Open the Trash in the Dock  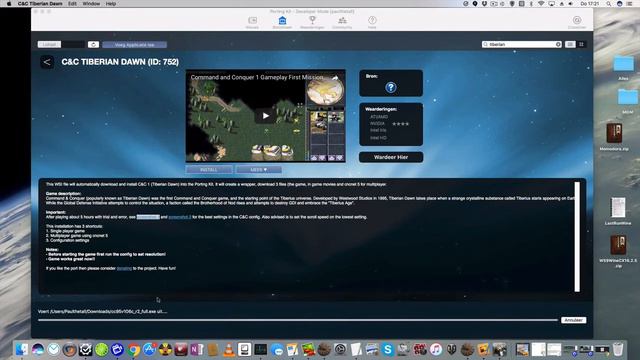pos(618,349)
